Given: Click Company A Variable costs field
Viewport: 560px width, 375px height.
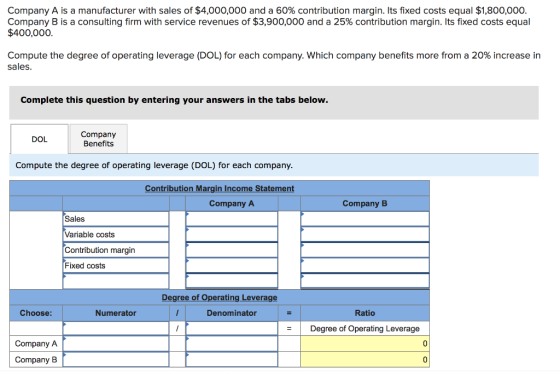Looking at the screenshot, I should tap(231, 234).
